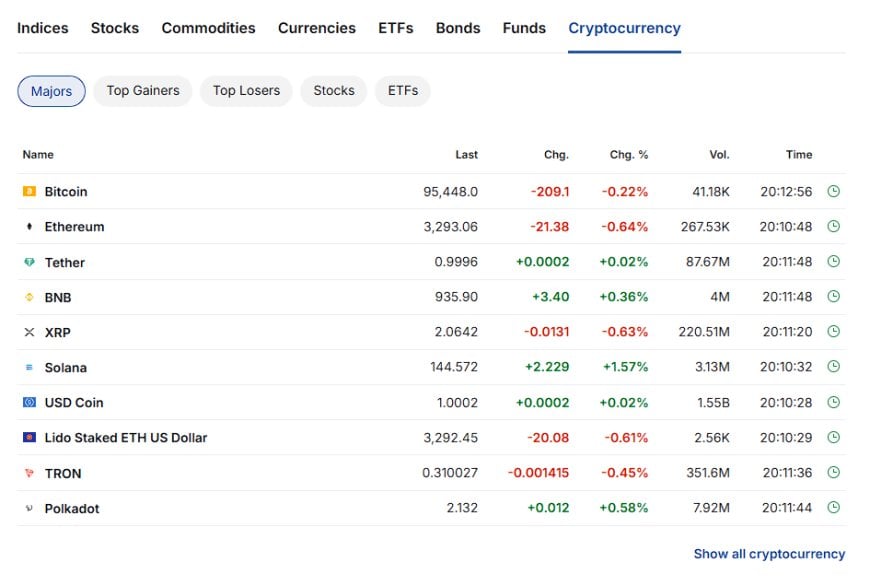Click the clock icon in Lido Staked row
Viewport: 870px width, 586px height.
pos(833,437)
